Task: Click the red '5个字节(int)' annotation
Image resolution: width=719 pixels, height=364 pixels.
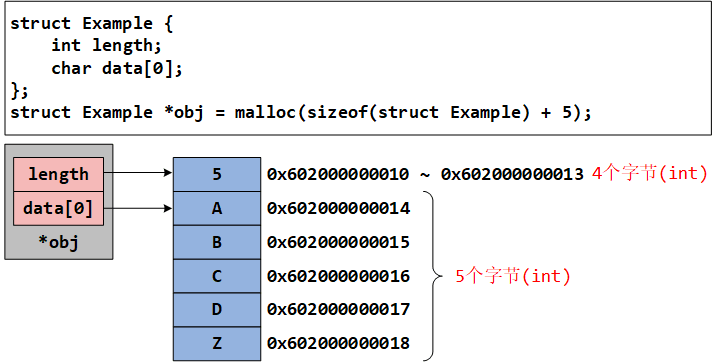Action: [x=513, y=276]
